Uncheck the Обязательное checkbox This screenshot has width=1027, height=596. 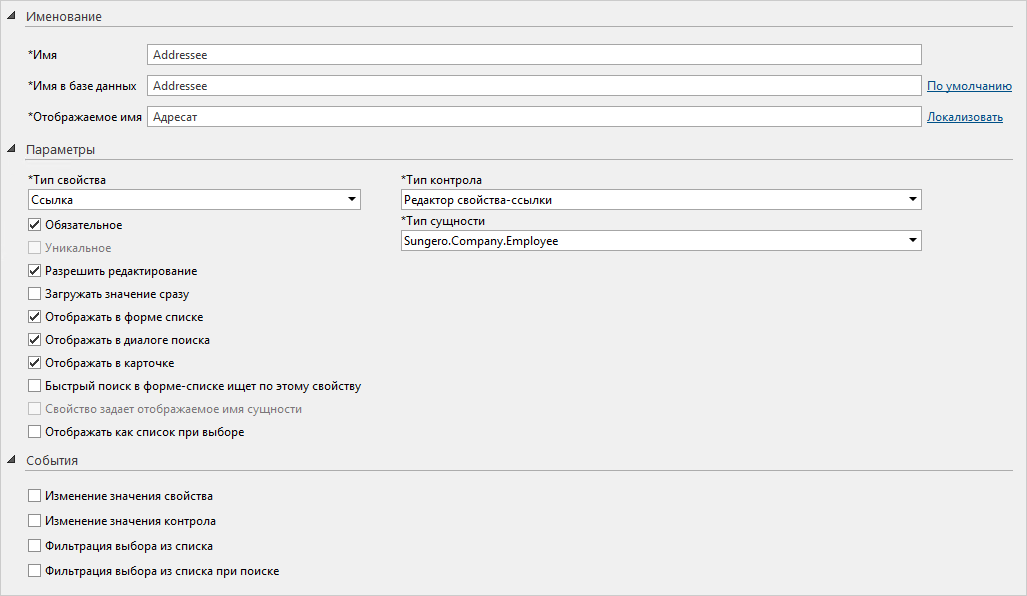click(35, 225)
